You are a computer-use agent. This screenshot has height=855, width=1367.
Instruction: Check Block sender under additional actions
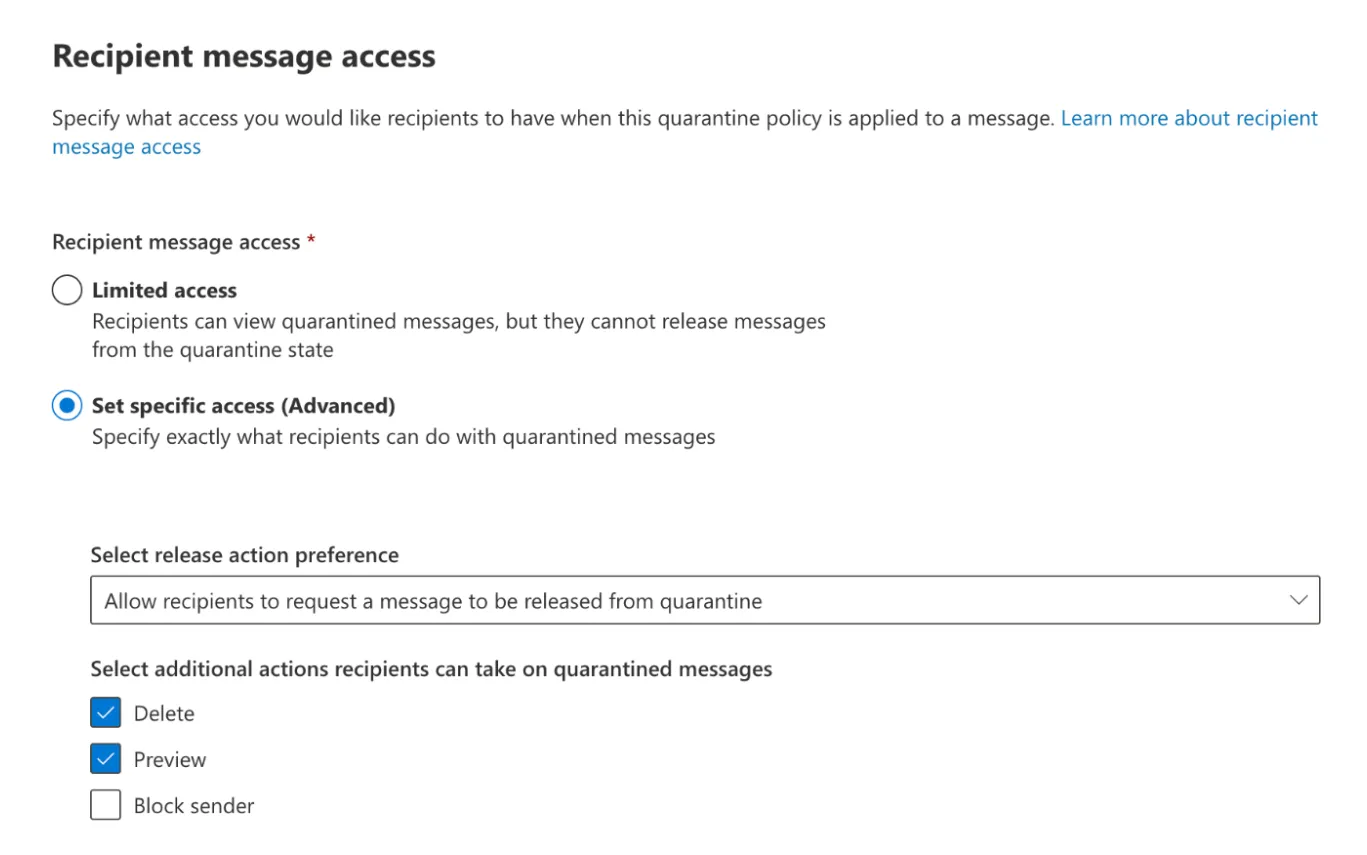[x=105, y=804]
